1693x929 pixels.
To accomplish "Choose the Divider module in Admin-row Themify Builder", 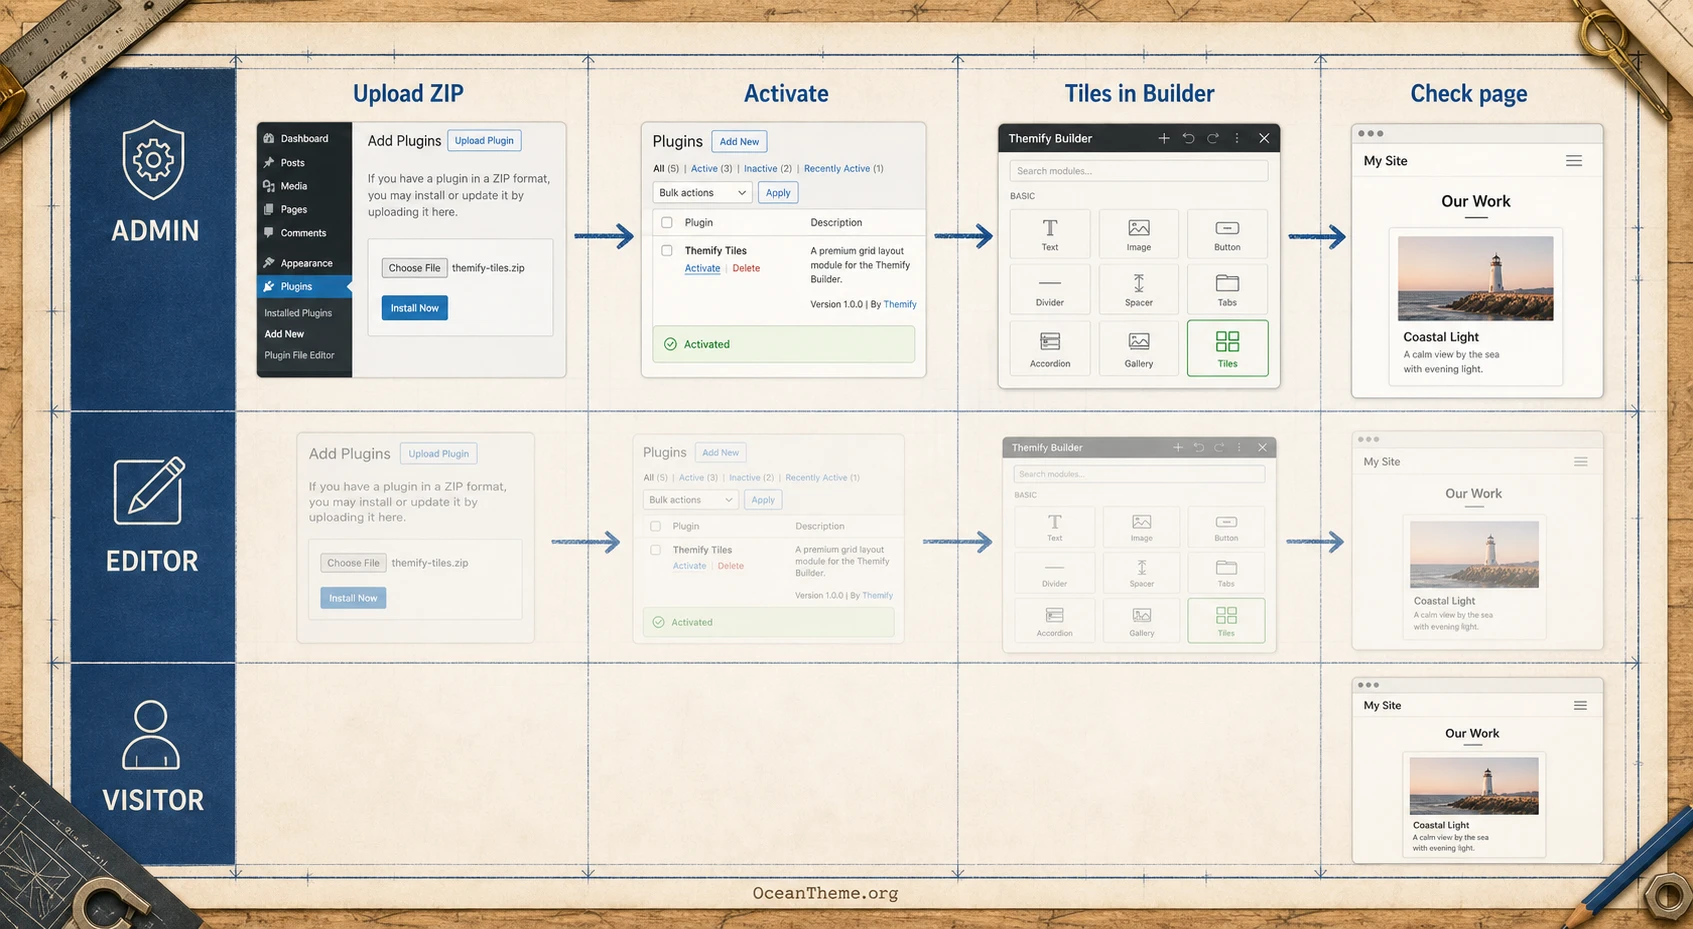I will tap(1050, 289).
